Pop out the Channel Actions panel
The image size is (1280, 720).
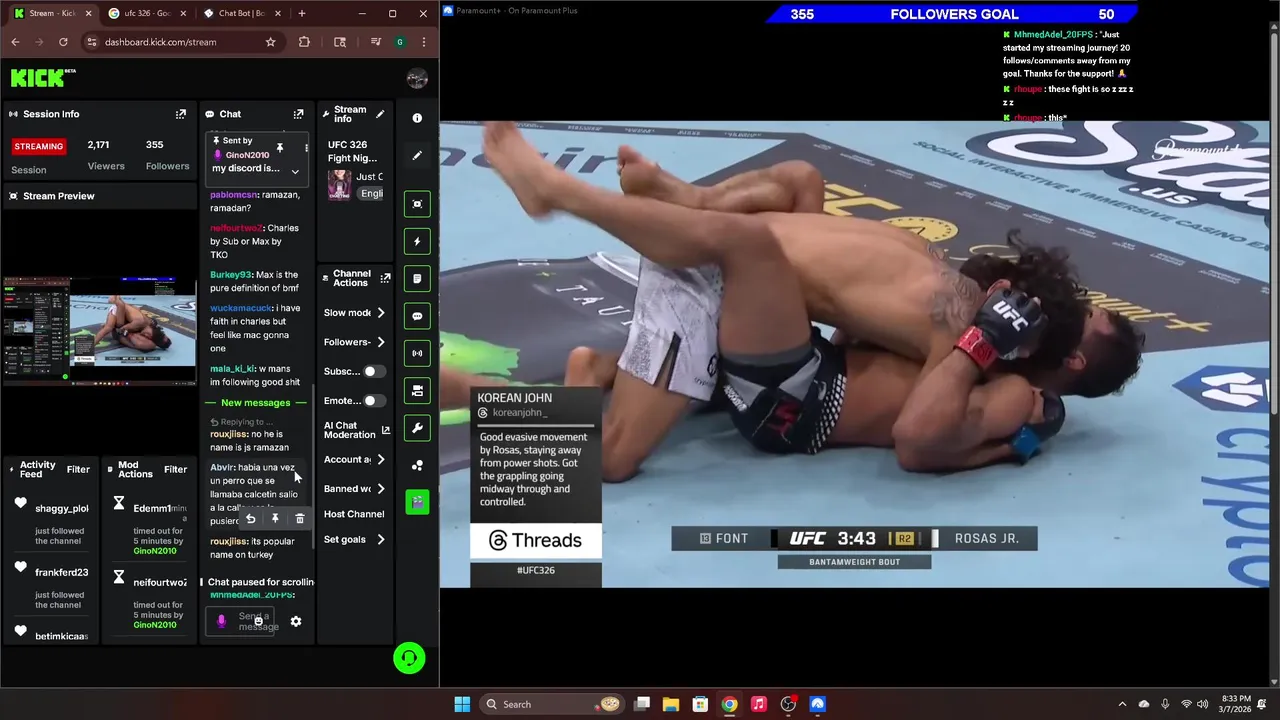coord(385,278)
